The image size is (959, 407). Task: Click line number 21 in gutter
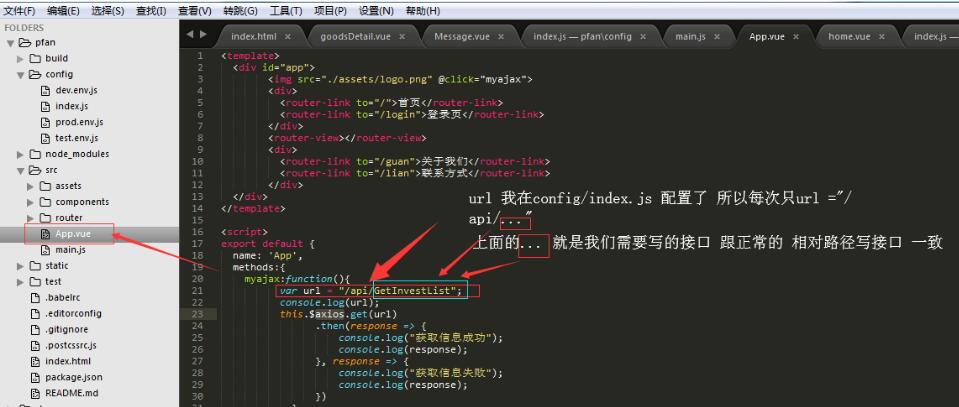pyautogui.click(x=198, y=291)
